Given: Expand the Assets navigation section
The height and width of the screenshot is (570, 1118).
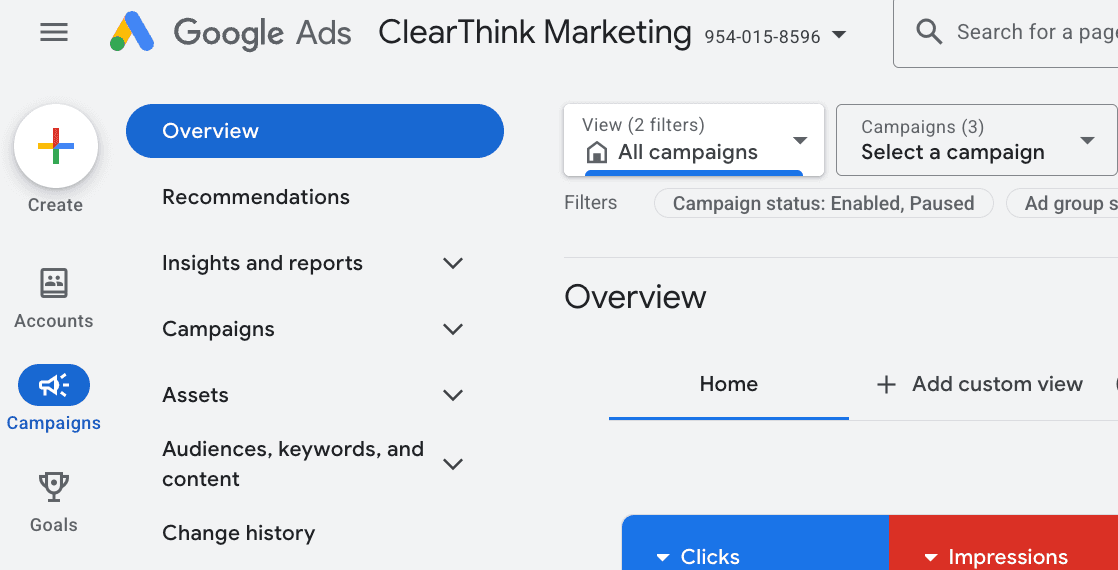Looking at the screenshot, I should point(453,395).
